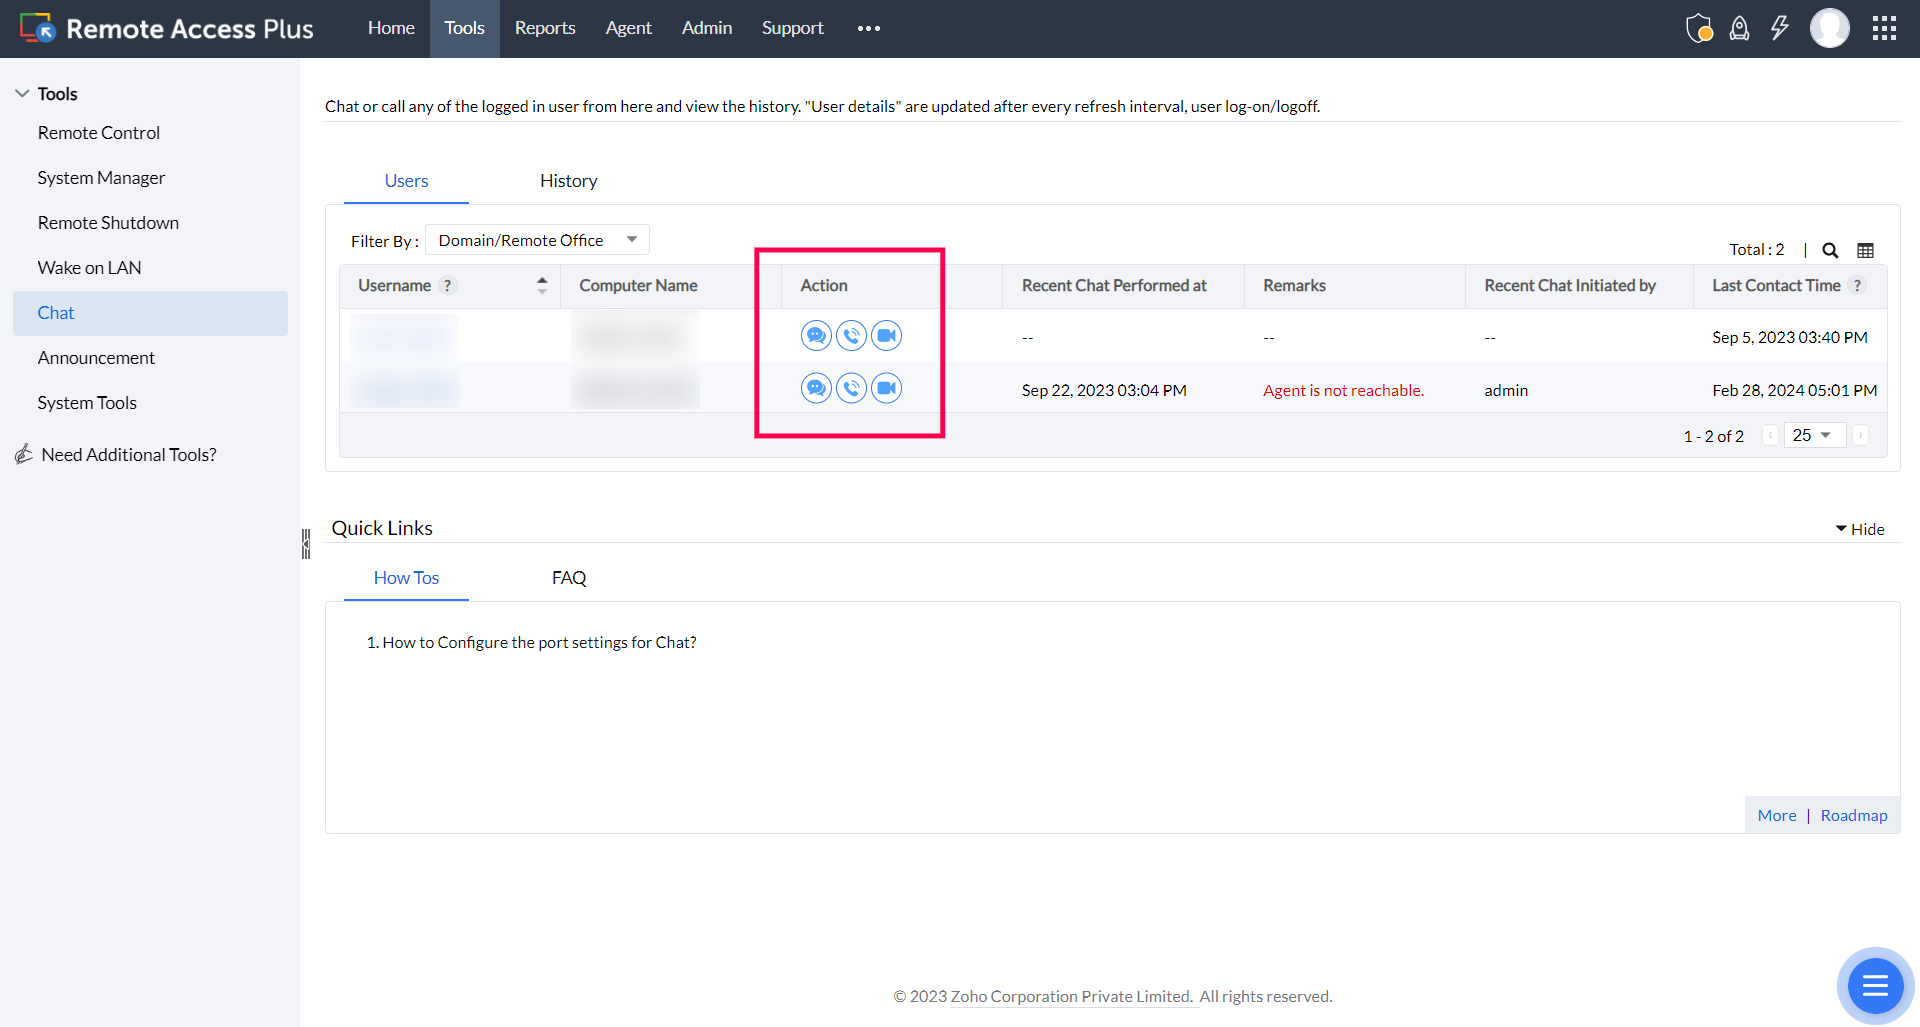
Task: Search the users table
Action: coord(1830,250)
